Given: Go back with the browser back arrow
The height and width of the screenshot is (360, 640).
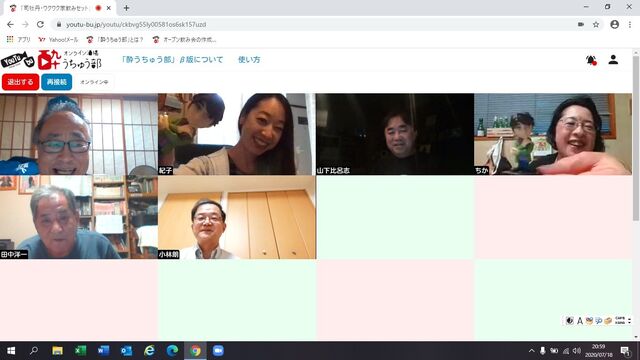Looking at the screenshot, I should click(10, 24).
